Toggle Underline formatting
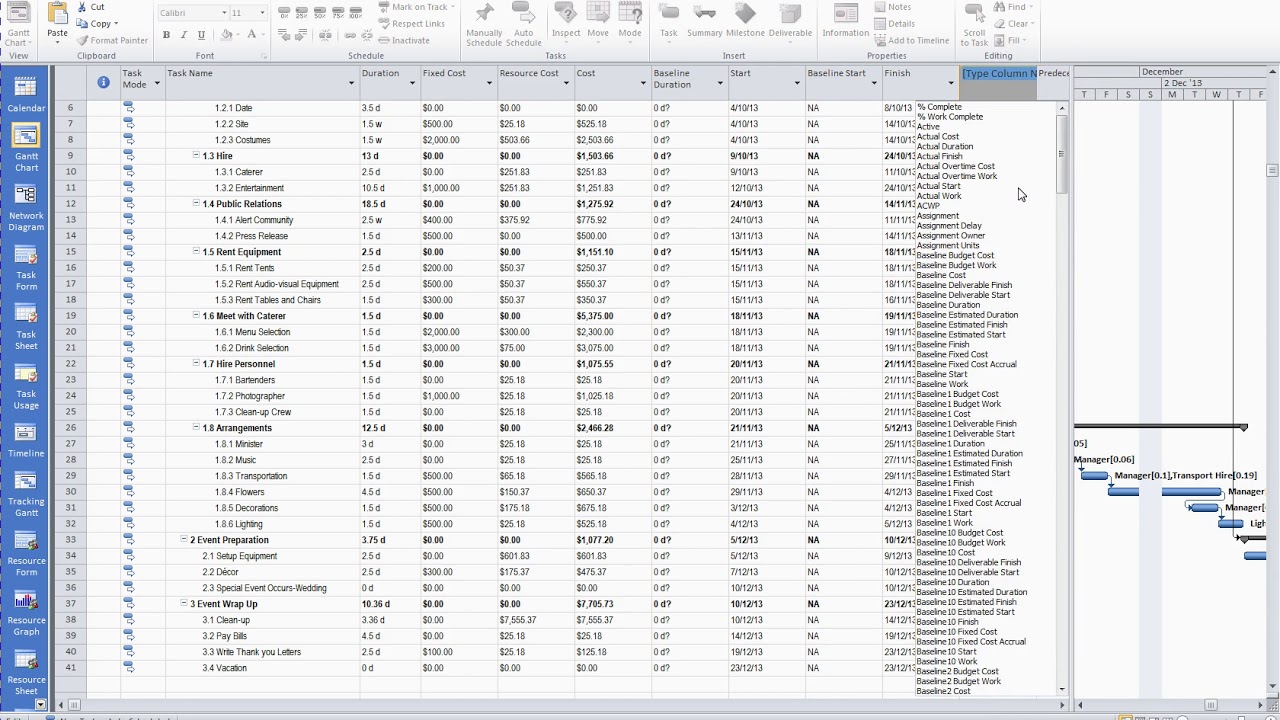 pos(201,35)
